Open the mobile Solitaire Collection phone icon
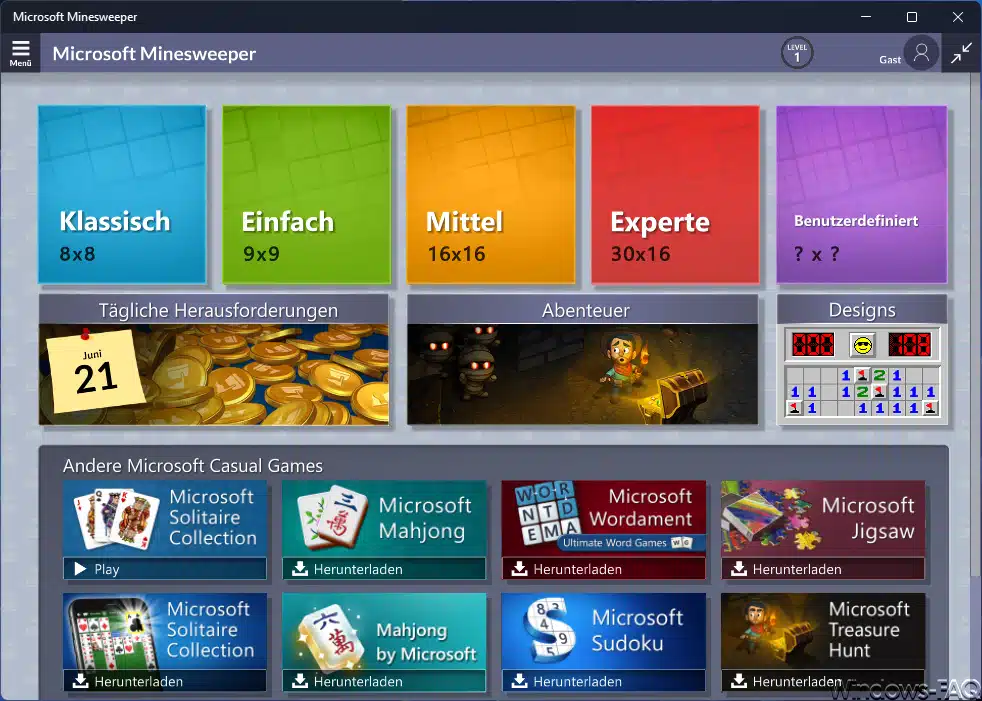The image size is (982, 701). 113,633
